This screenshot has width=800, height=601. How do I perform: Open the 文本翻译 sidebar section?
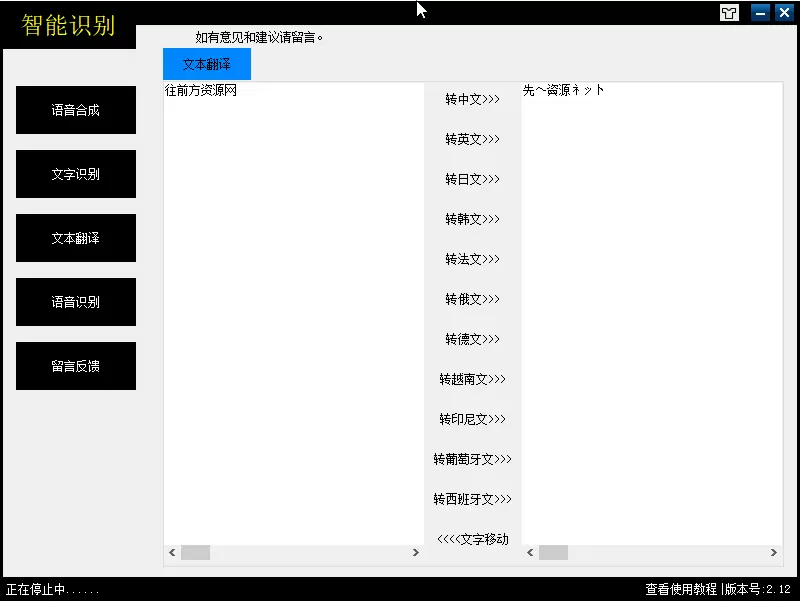(76, 238)
